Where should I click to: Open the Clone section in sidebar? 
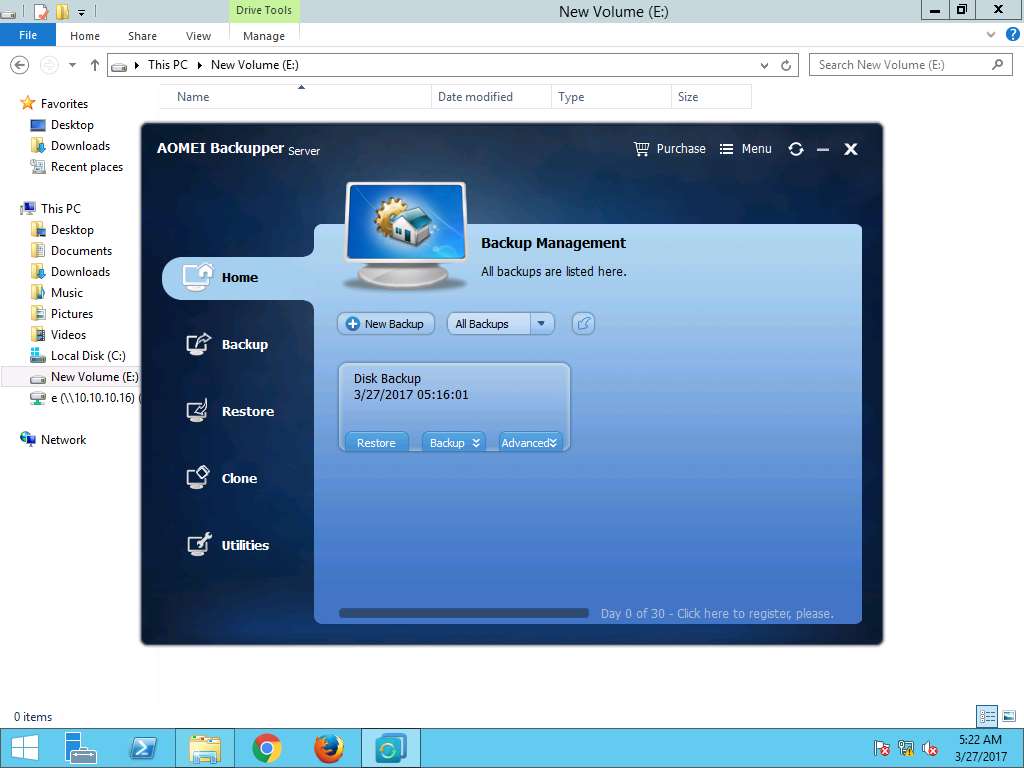[x=222, y=478]
